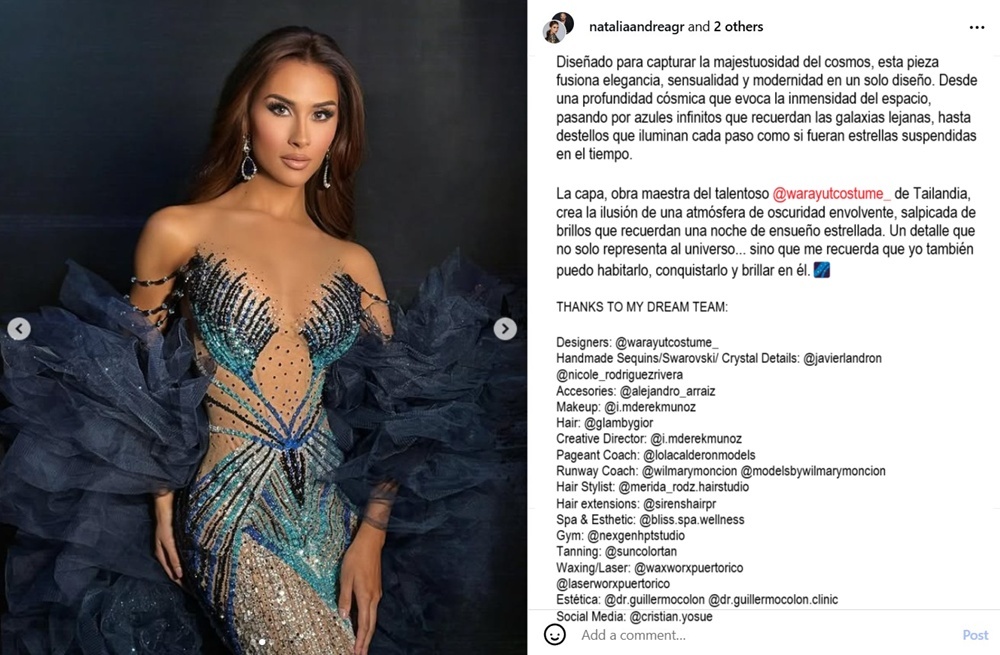Go to the next photo in the carousel
The width and height of the screenshot is (1000, 655).
click(x=505, y=328)
